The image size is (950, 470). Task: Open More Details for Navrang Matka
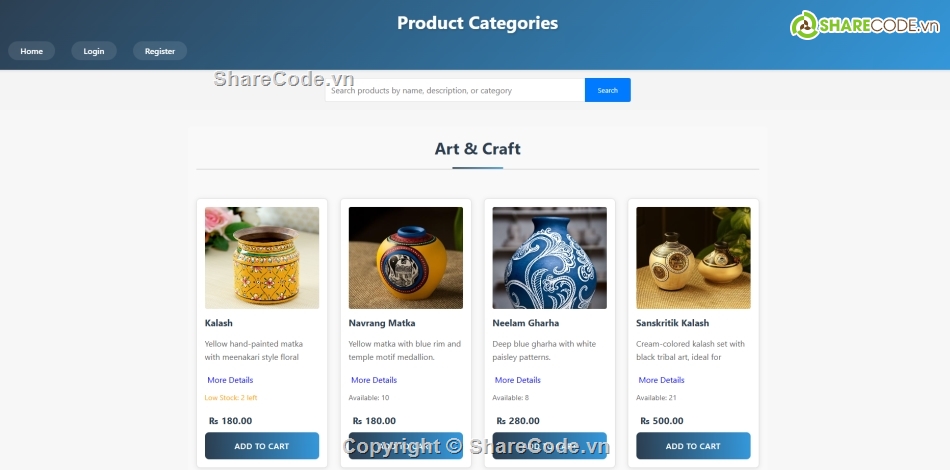[x=374, y=380]
